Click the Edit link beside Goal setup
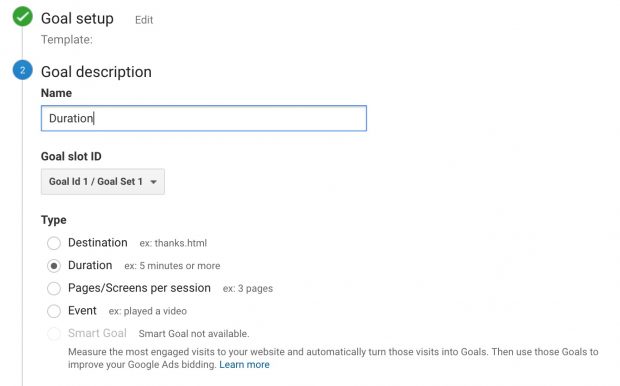 pyautogui.click(x=144, y=20)
